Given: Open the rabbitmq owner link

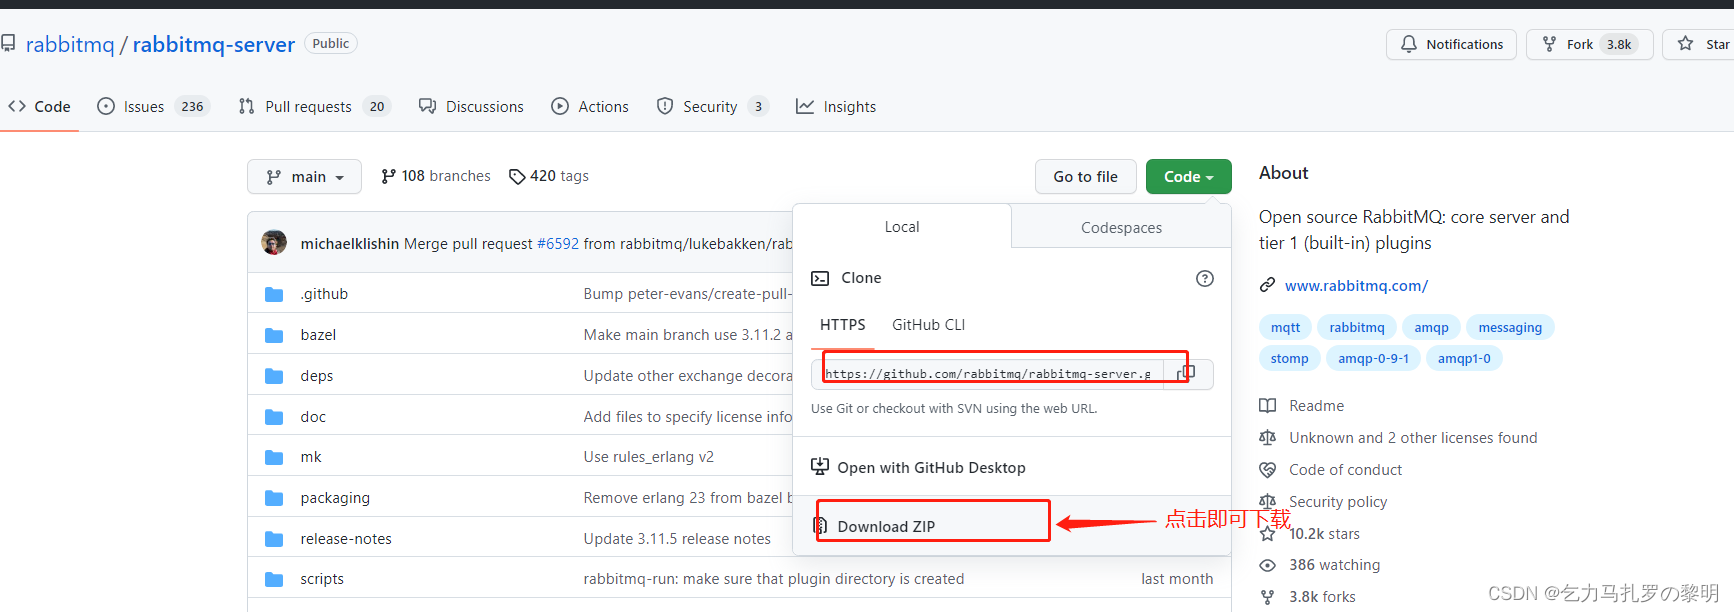Looking at the screenshot, I should coord(70,44).
